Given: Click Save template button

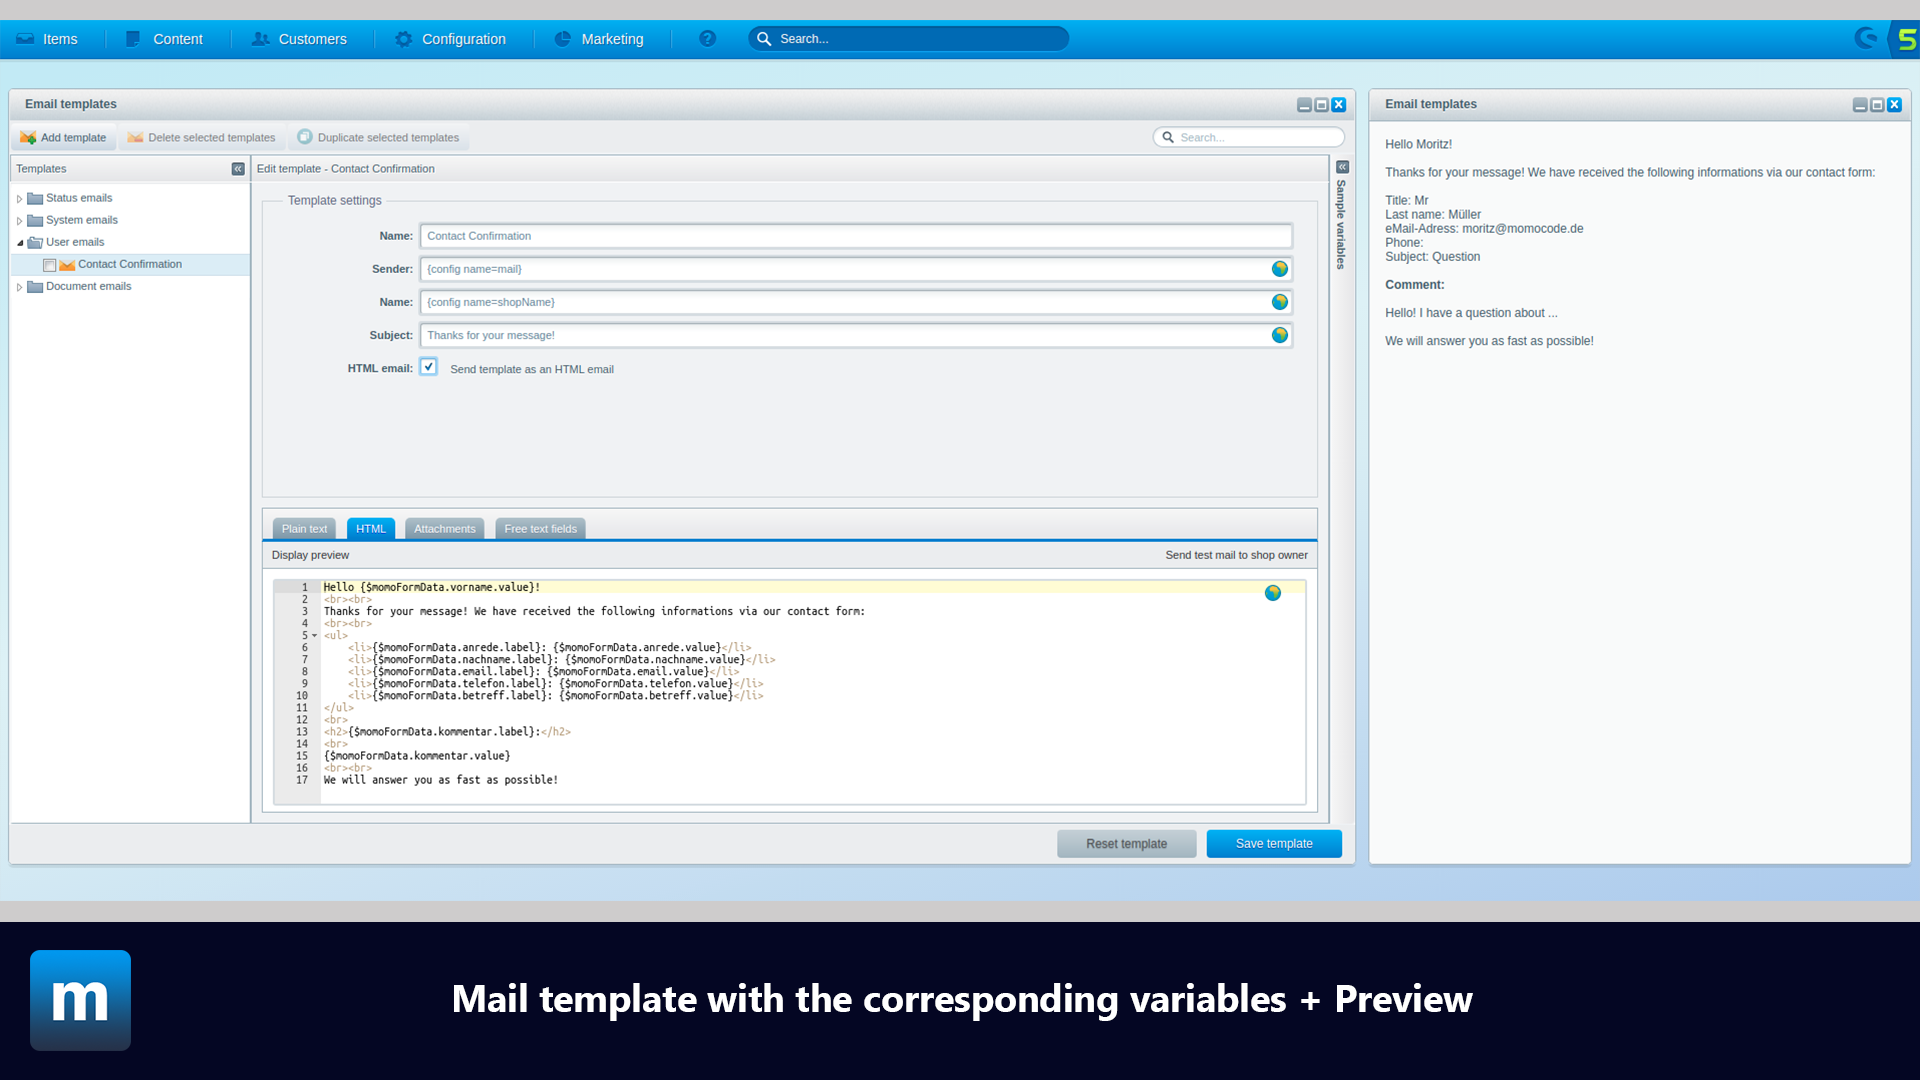Looking at the screenshot, I should [1274, 844].
